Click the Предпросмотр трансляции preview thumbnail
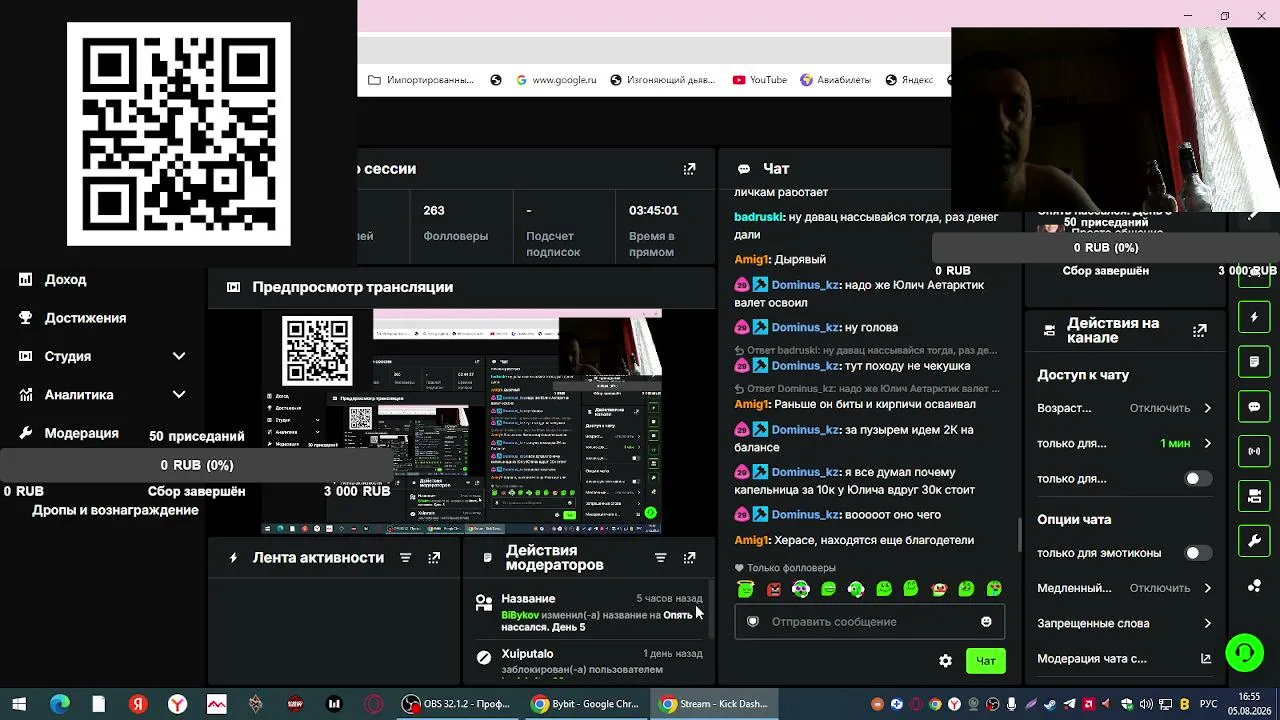 (x=462, y=421)
